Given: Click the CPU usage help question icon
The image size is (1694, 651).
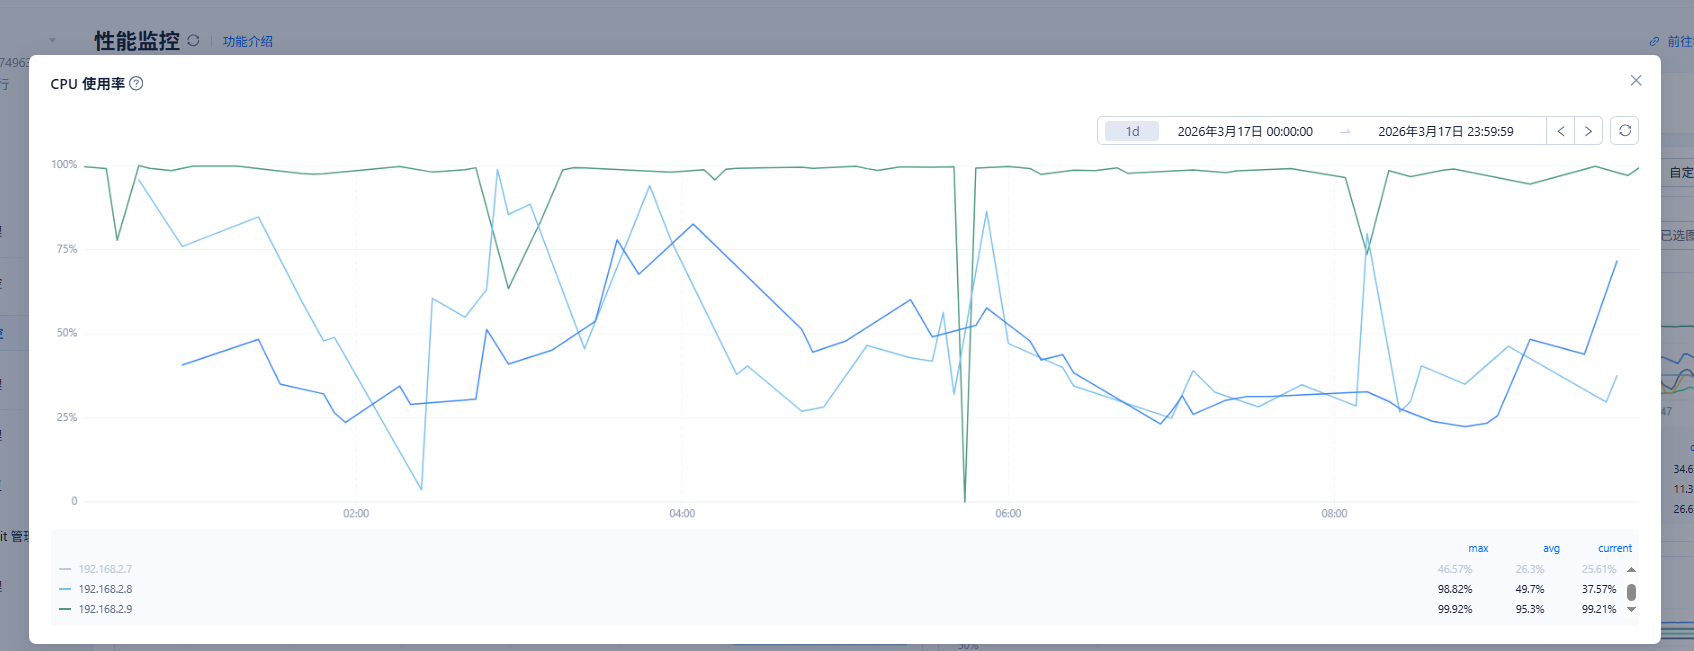Looking at the screenshot, I should click(x=137, y=84).
